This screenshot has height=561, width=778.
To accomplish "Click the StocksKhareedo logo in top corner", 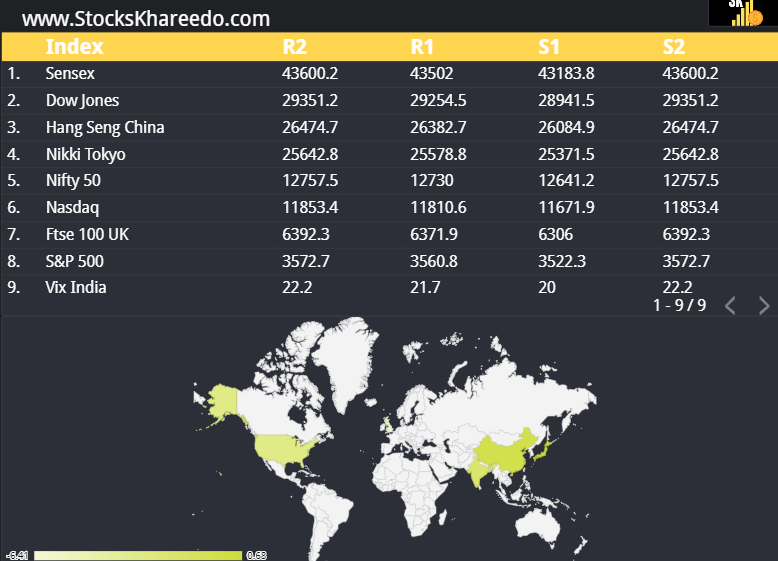I will pyautogui.click(x=743, y=13).
